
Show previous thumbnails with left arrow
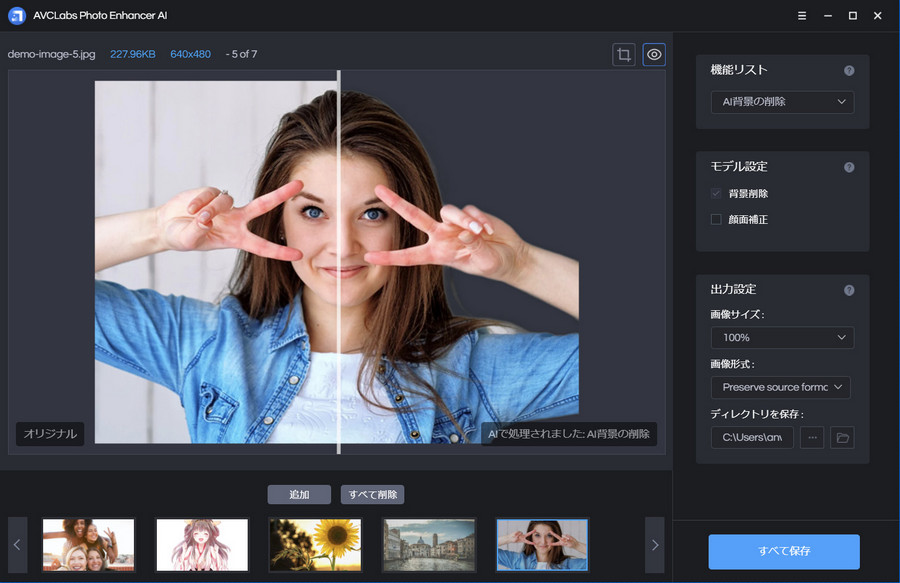pyautogui.click(x=17, y=545)
